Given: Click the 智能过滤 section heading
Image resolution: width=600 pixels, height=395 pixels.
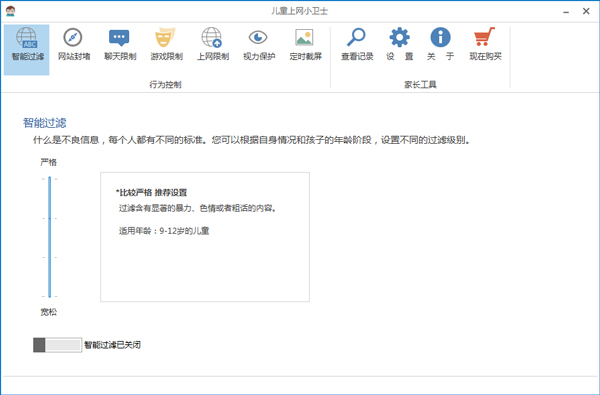Looking at the screenshot, I should [44, 123].
